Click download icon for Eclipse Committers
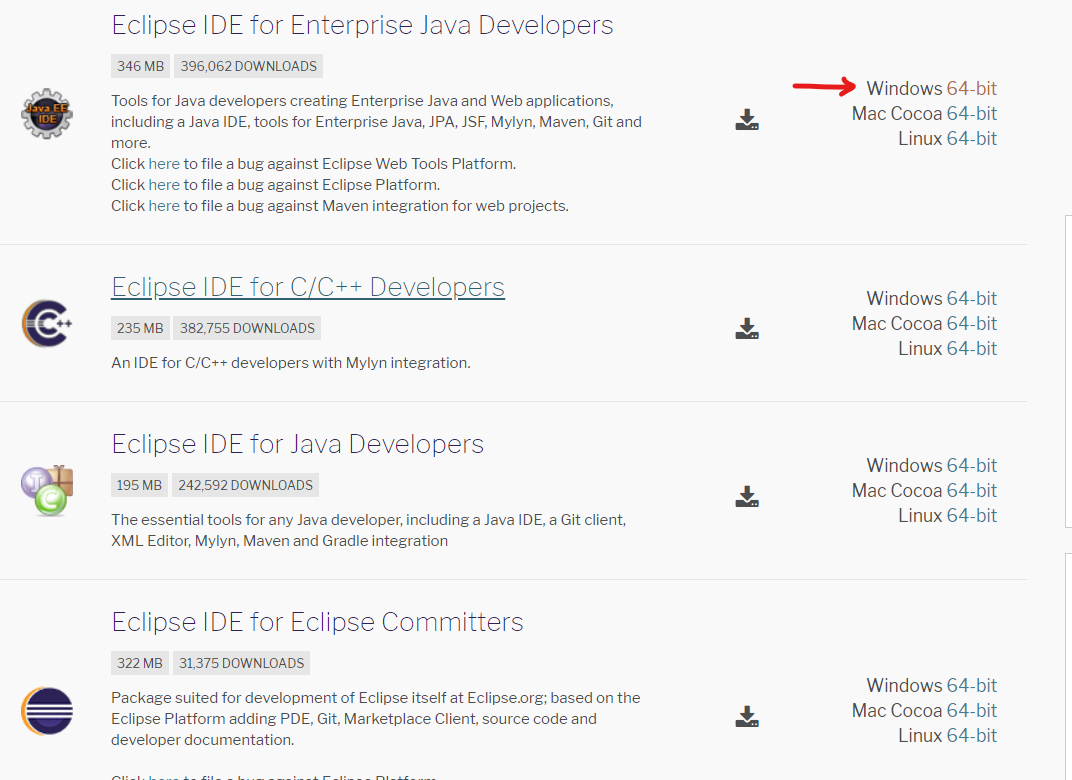Screen dimensions: 1072x780 [x=747, y=716]
